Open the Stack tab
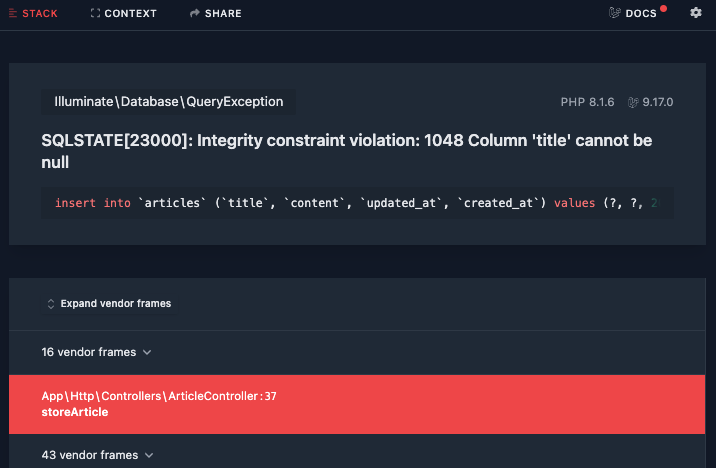716x468 pixels. [33, 14]
